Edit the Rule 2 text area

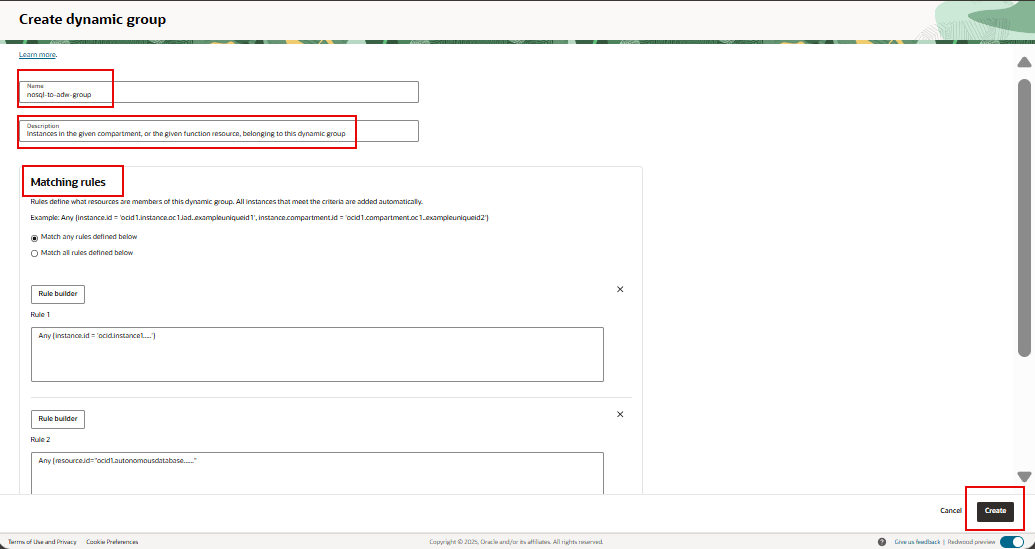pyautogui.click(x=317, y=473)
